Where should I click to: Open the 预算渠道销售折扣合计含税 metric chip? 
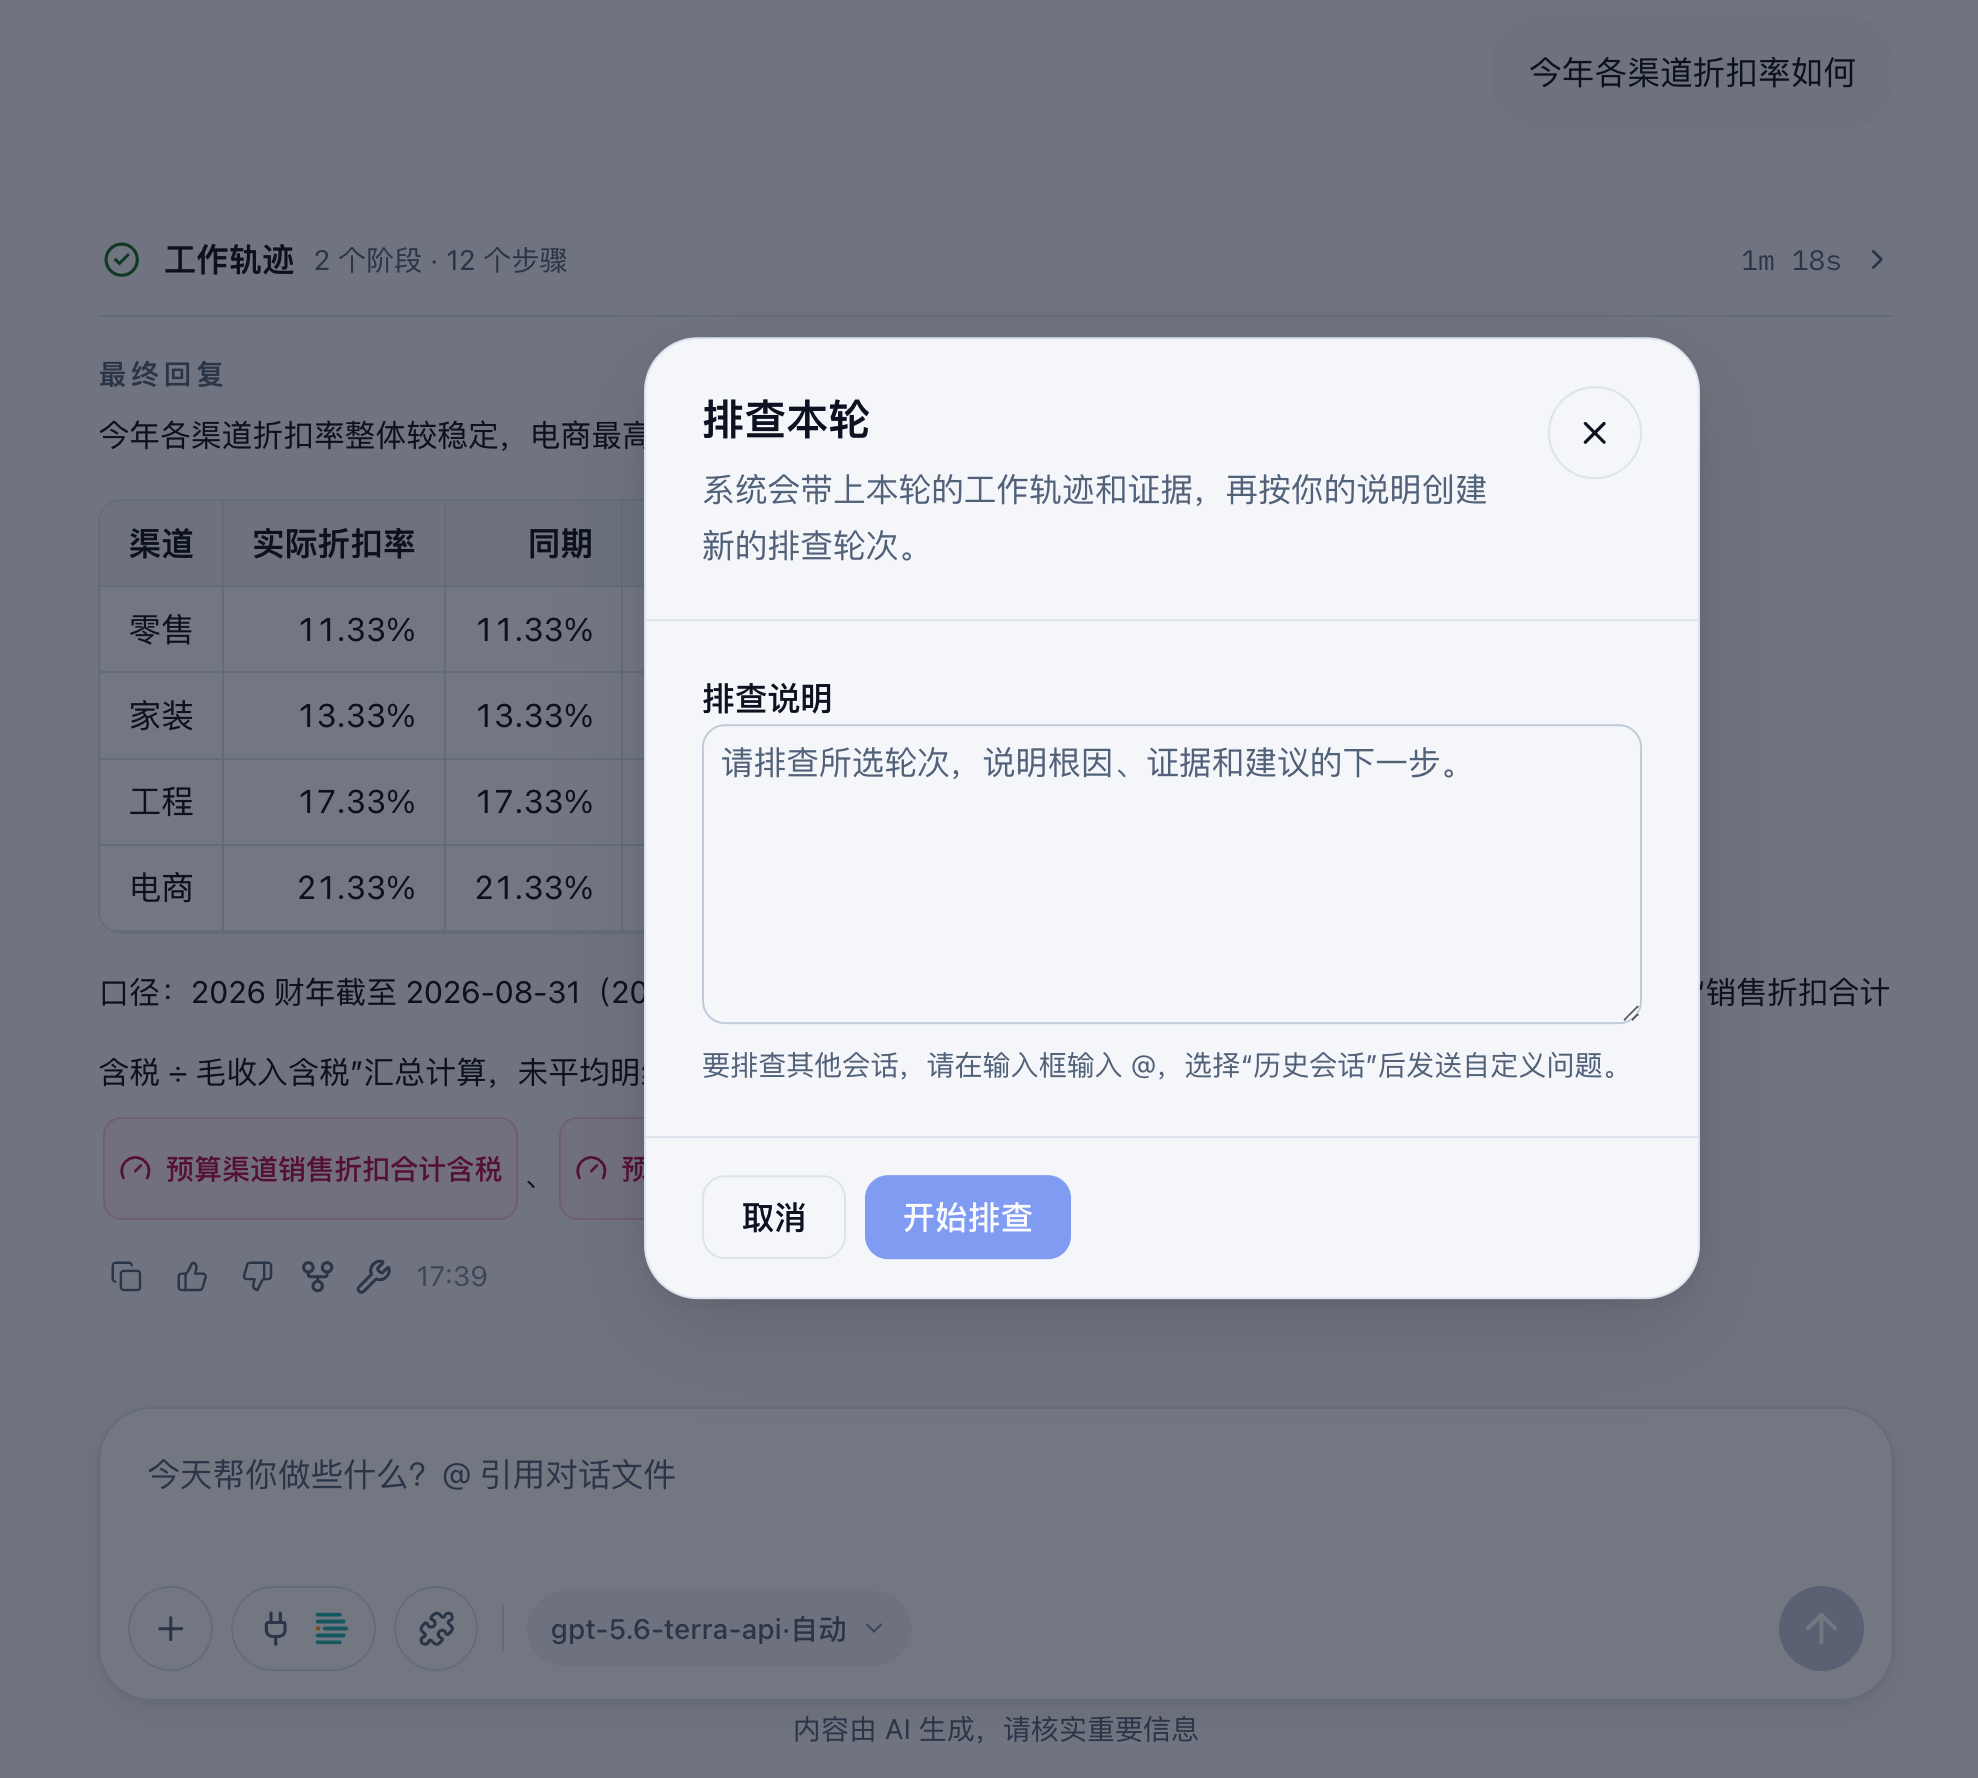pyautogui.click(x=311, y=1169)
